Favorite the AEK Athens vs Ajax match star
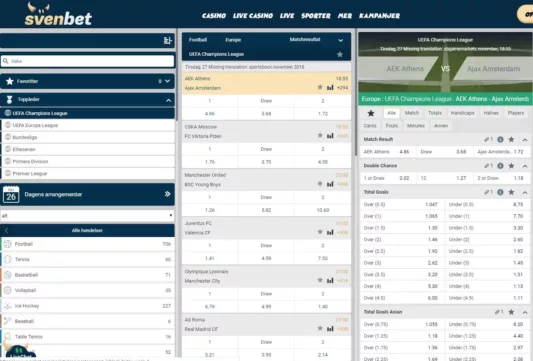The width and height of the screenshot is (533, 361). (x=320, y=87)
